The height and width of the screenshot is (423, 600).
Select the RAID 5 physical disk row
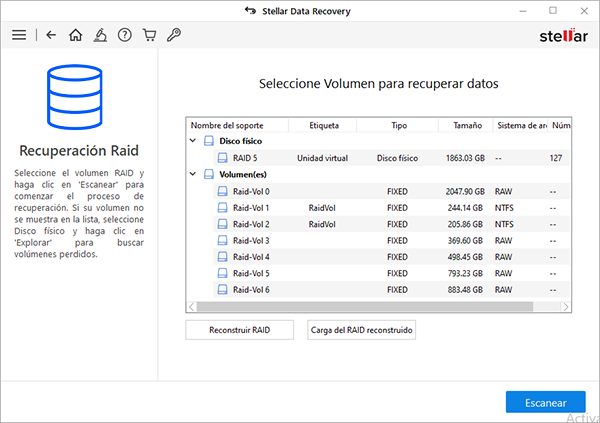pos(245,158)
